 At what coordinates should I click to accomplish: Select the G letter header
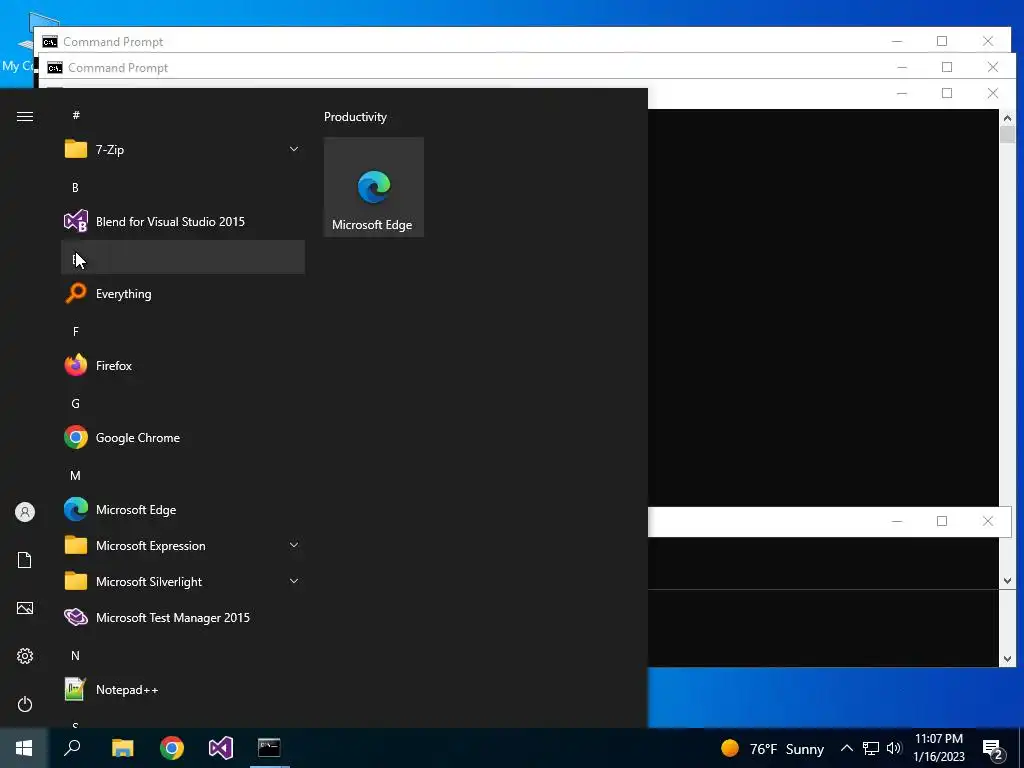(75, 404)
